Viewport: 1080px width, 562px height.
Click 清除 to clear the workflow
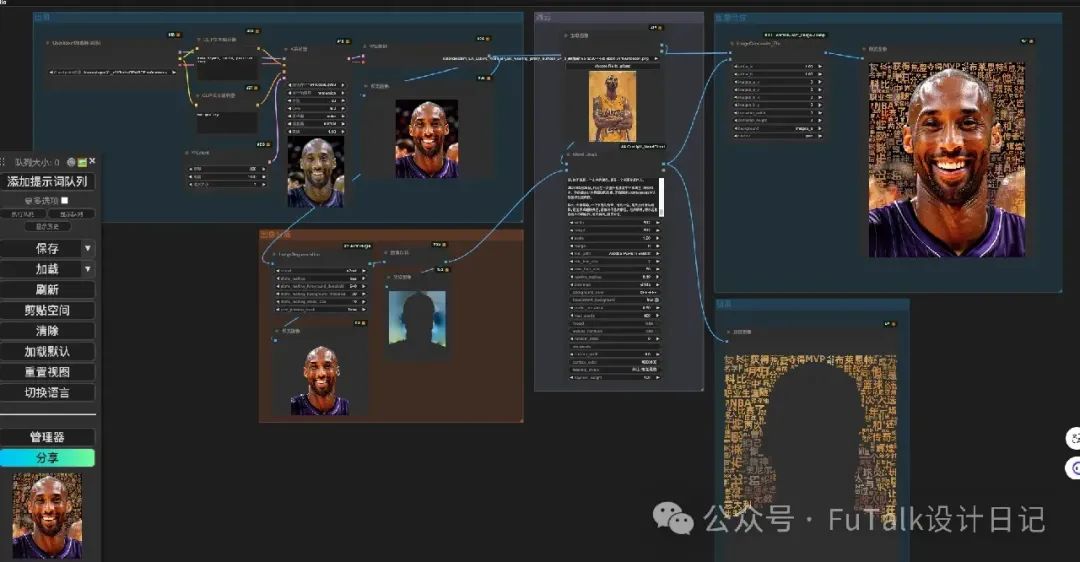pyautogui.click(x=48, y=331)
